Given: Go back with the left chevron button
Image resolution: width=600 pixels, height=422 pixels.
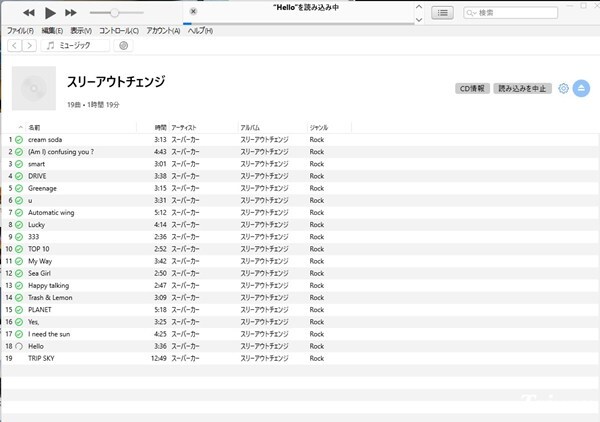Looking at the screenshot, I should (x=15, y=46).
